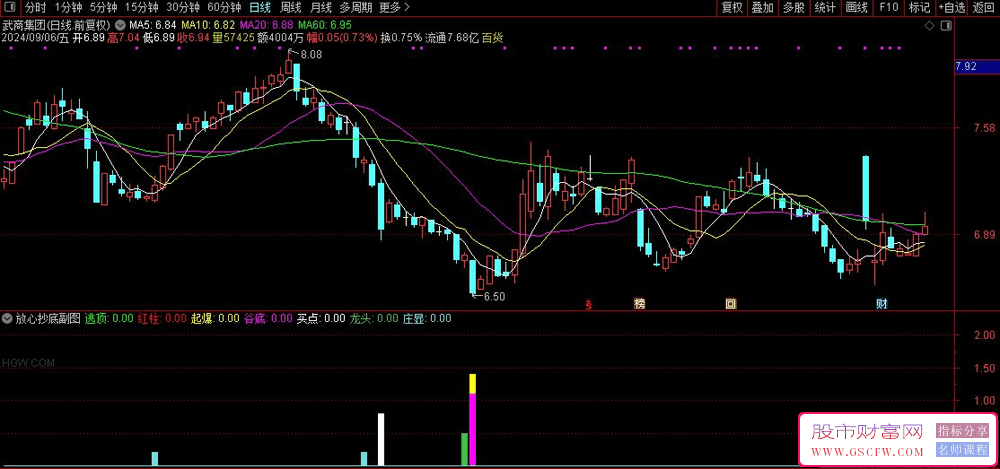The image size is (1000, 469).
Task: Click the 名师课程 banner link
Action: pyautogui.click(x=962, y=449)
